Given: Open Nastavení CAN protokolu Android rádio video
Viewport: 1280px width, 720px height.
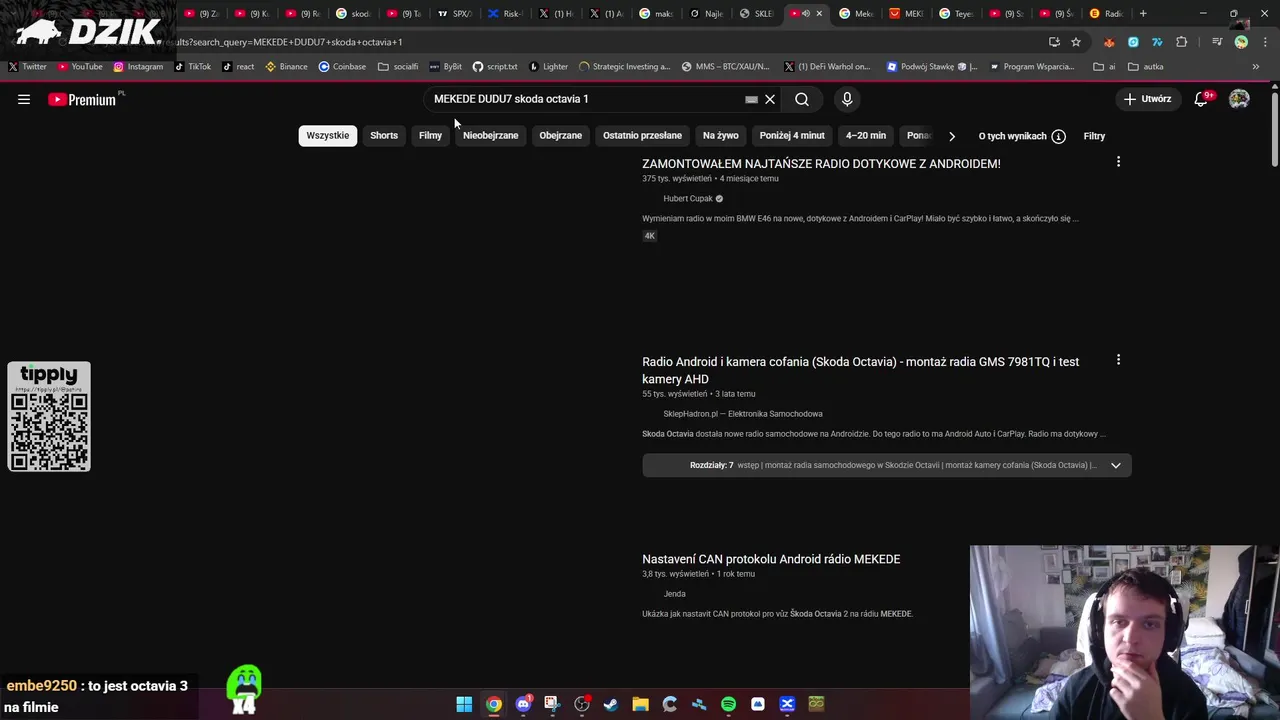Looking at the screenshot, I should tap(771, 559).
